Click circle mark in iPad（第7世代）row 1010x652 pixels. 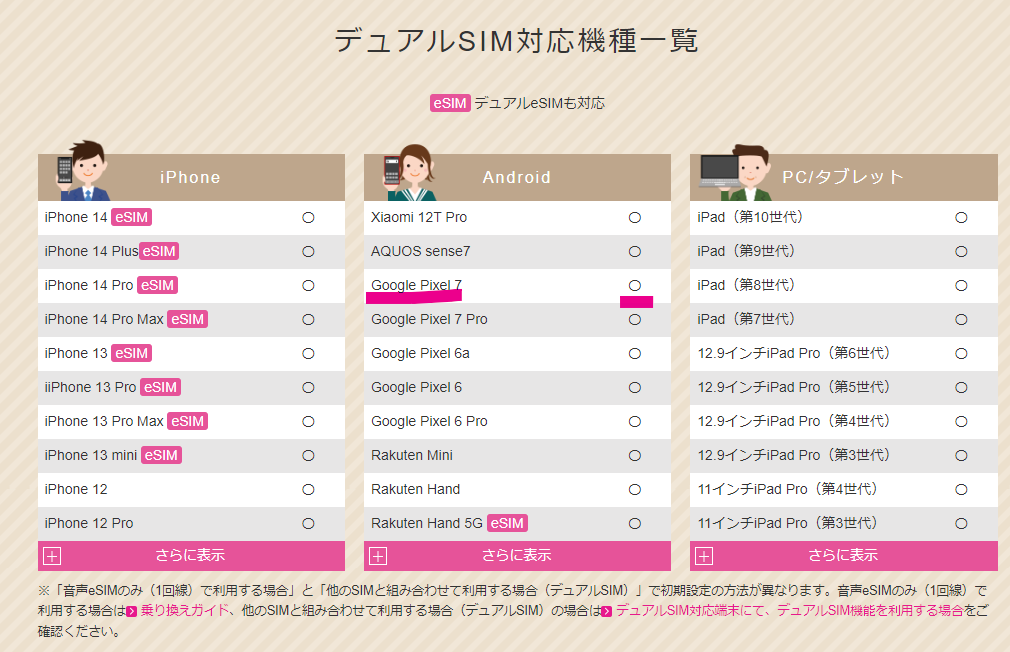pos(961,320)
